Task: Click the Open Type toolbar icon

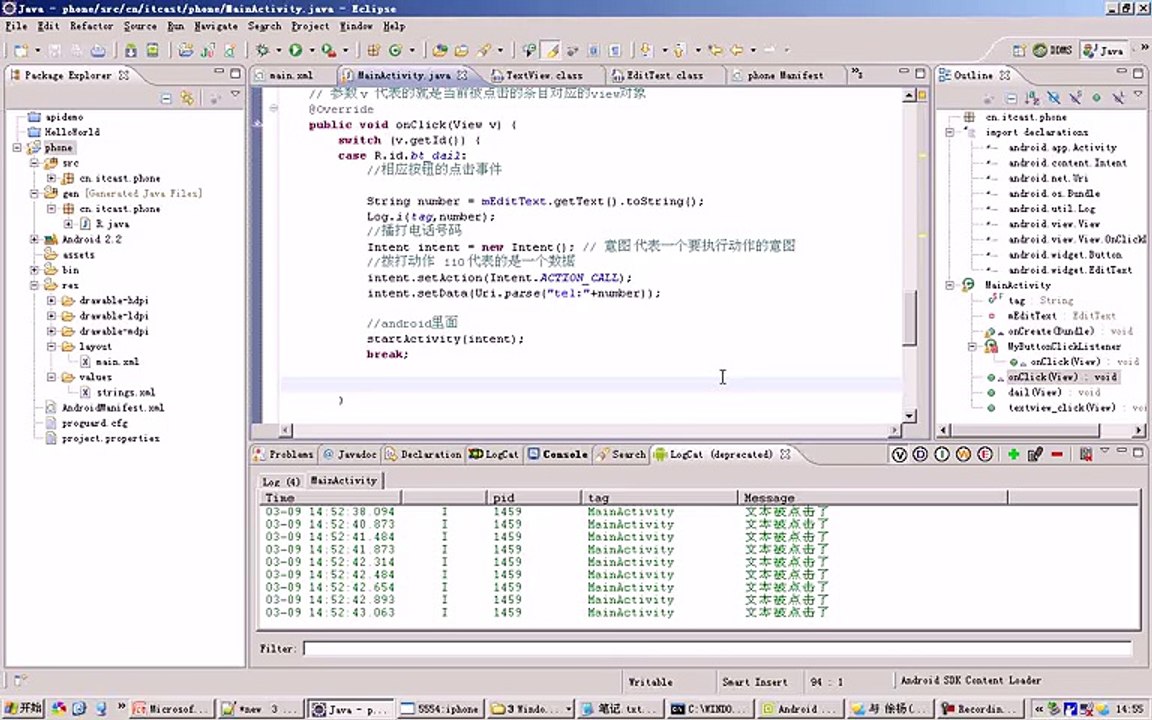Action: [x=439, y=50]
